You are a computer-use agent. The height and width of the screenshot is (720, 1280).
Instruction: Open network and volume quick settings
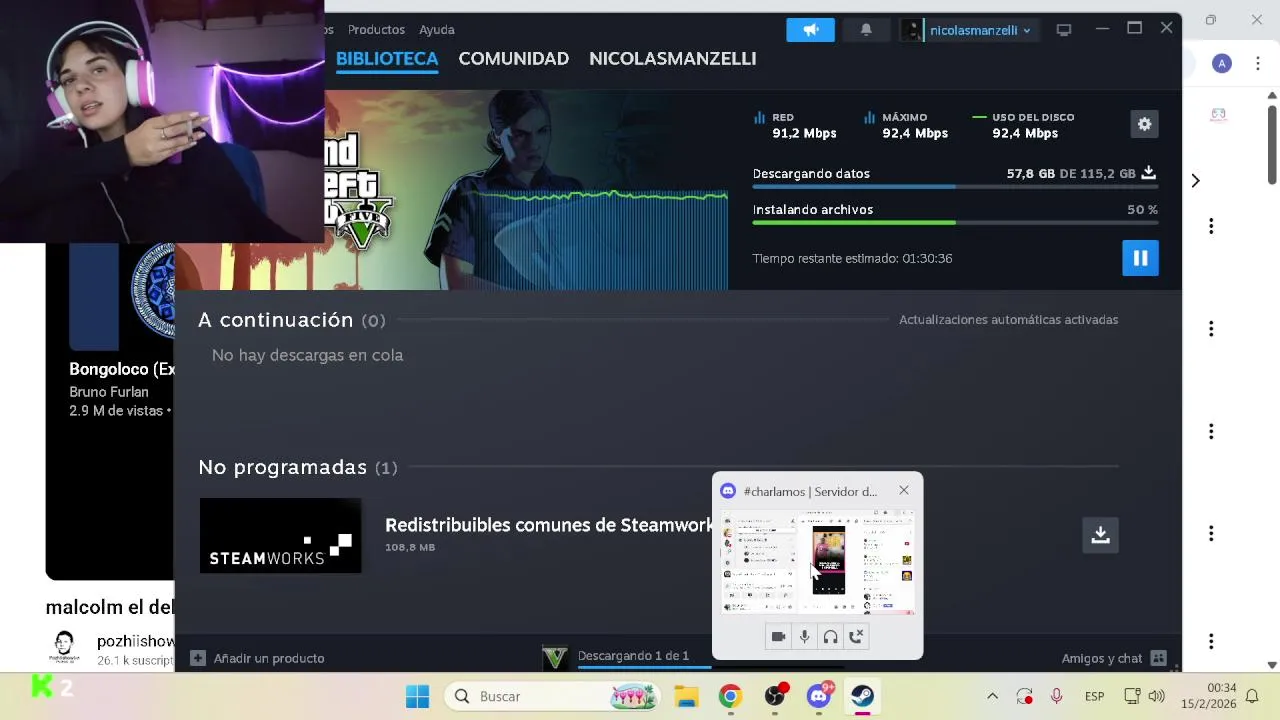(1144, 696)
